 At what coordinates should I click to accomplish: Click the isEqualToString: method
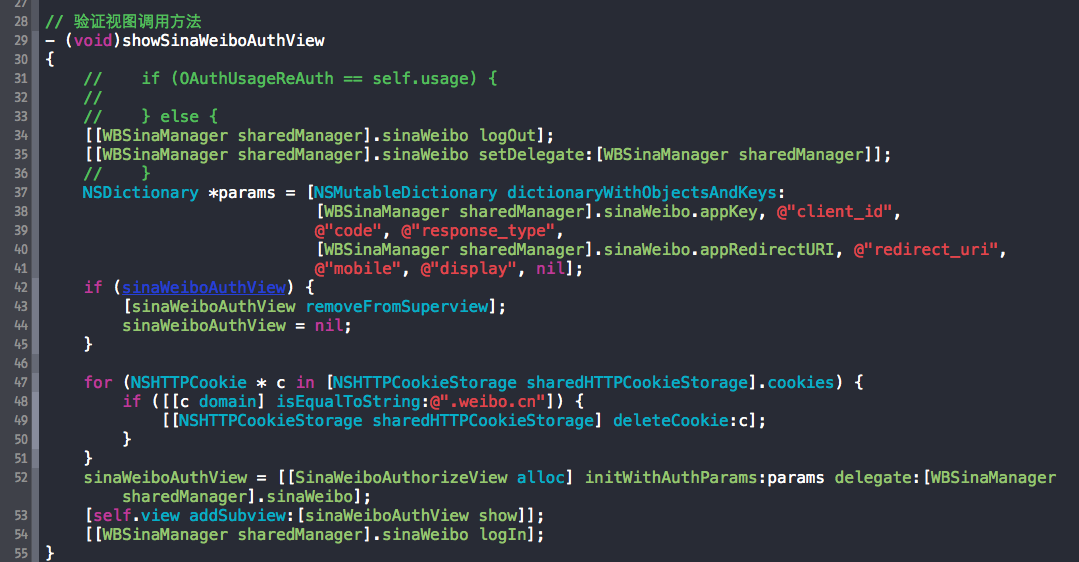tap(353, 402)
